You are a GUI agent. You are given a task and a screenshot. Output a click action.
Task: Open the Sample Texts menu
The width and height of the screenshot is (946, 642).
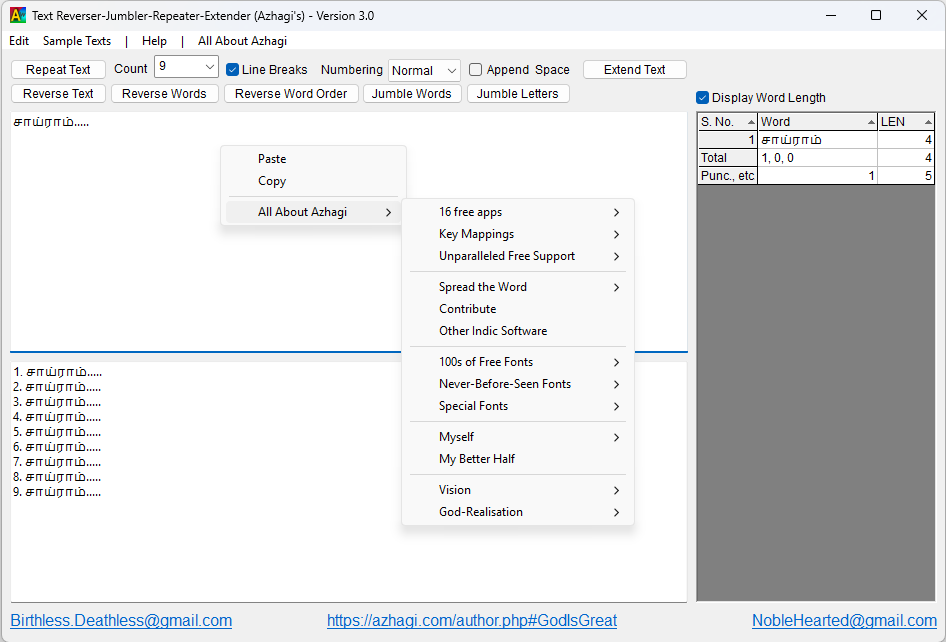click(x=77, y=41)
